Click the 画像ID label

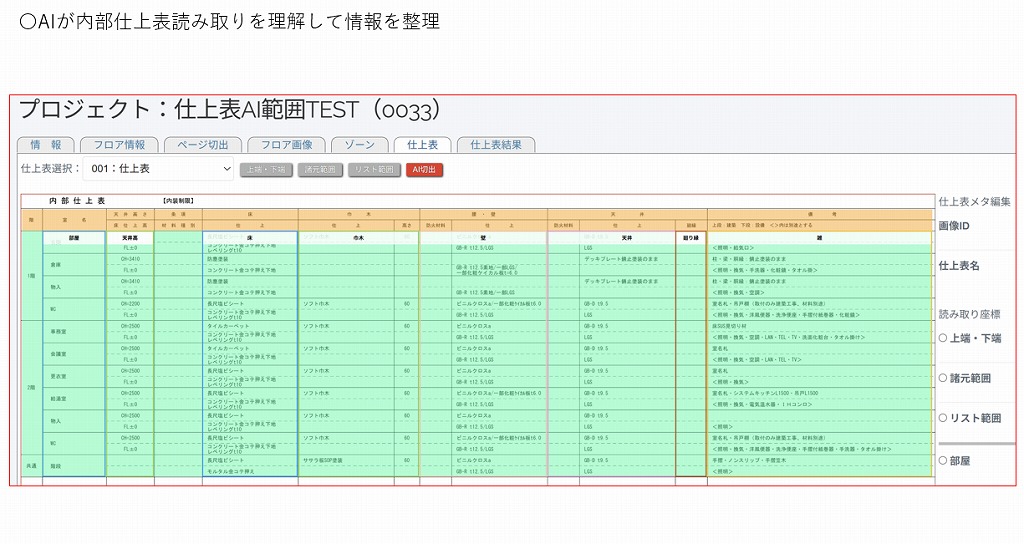[x=954, y=226]
